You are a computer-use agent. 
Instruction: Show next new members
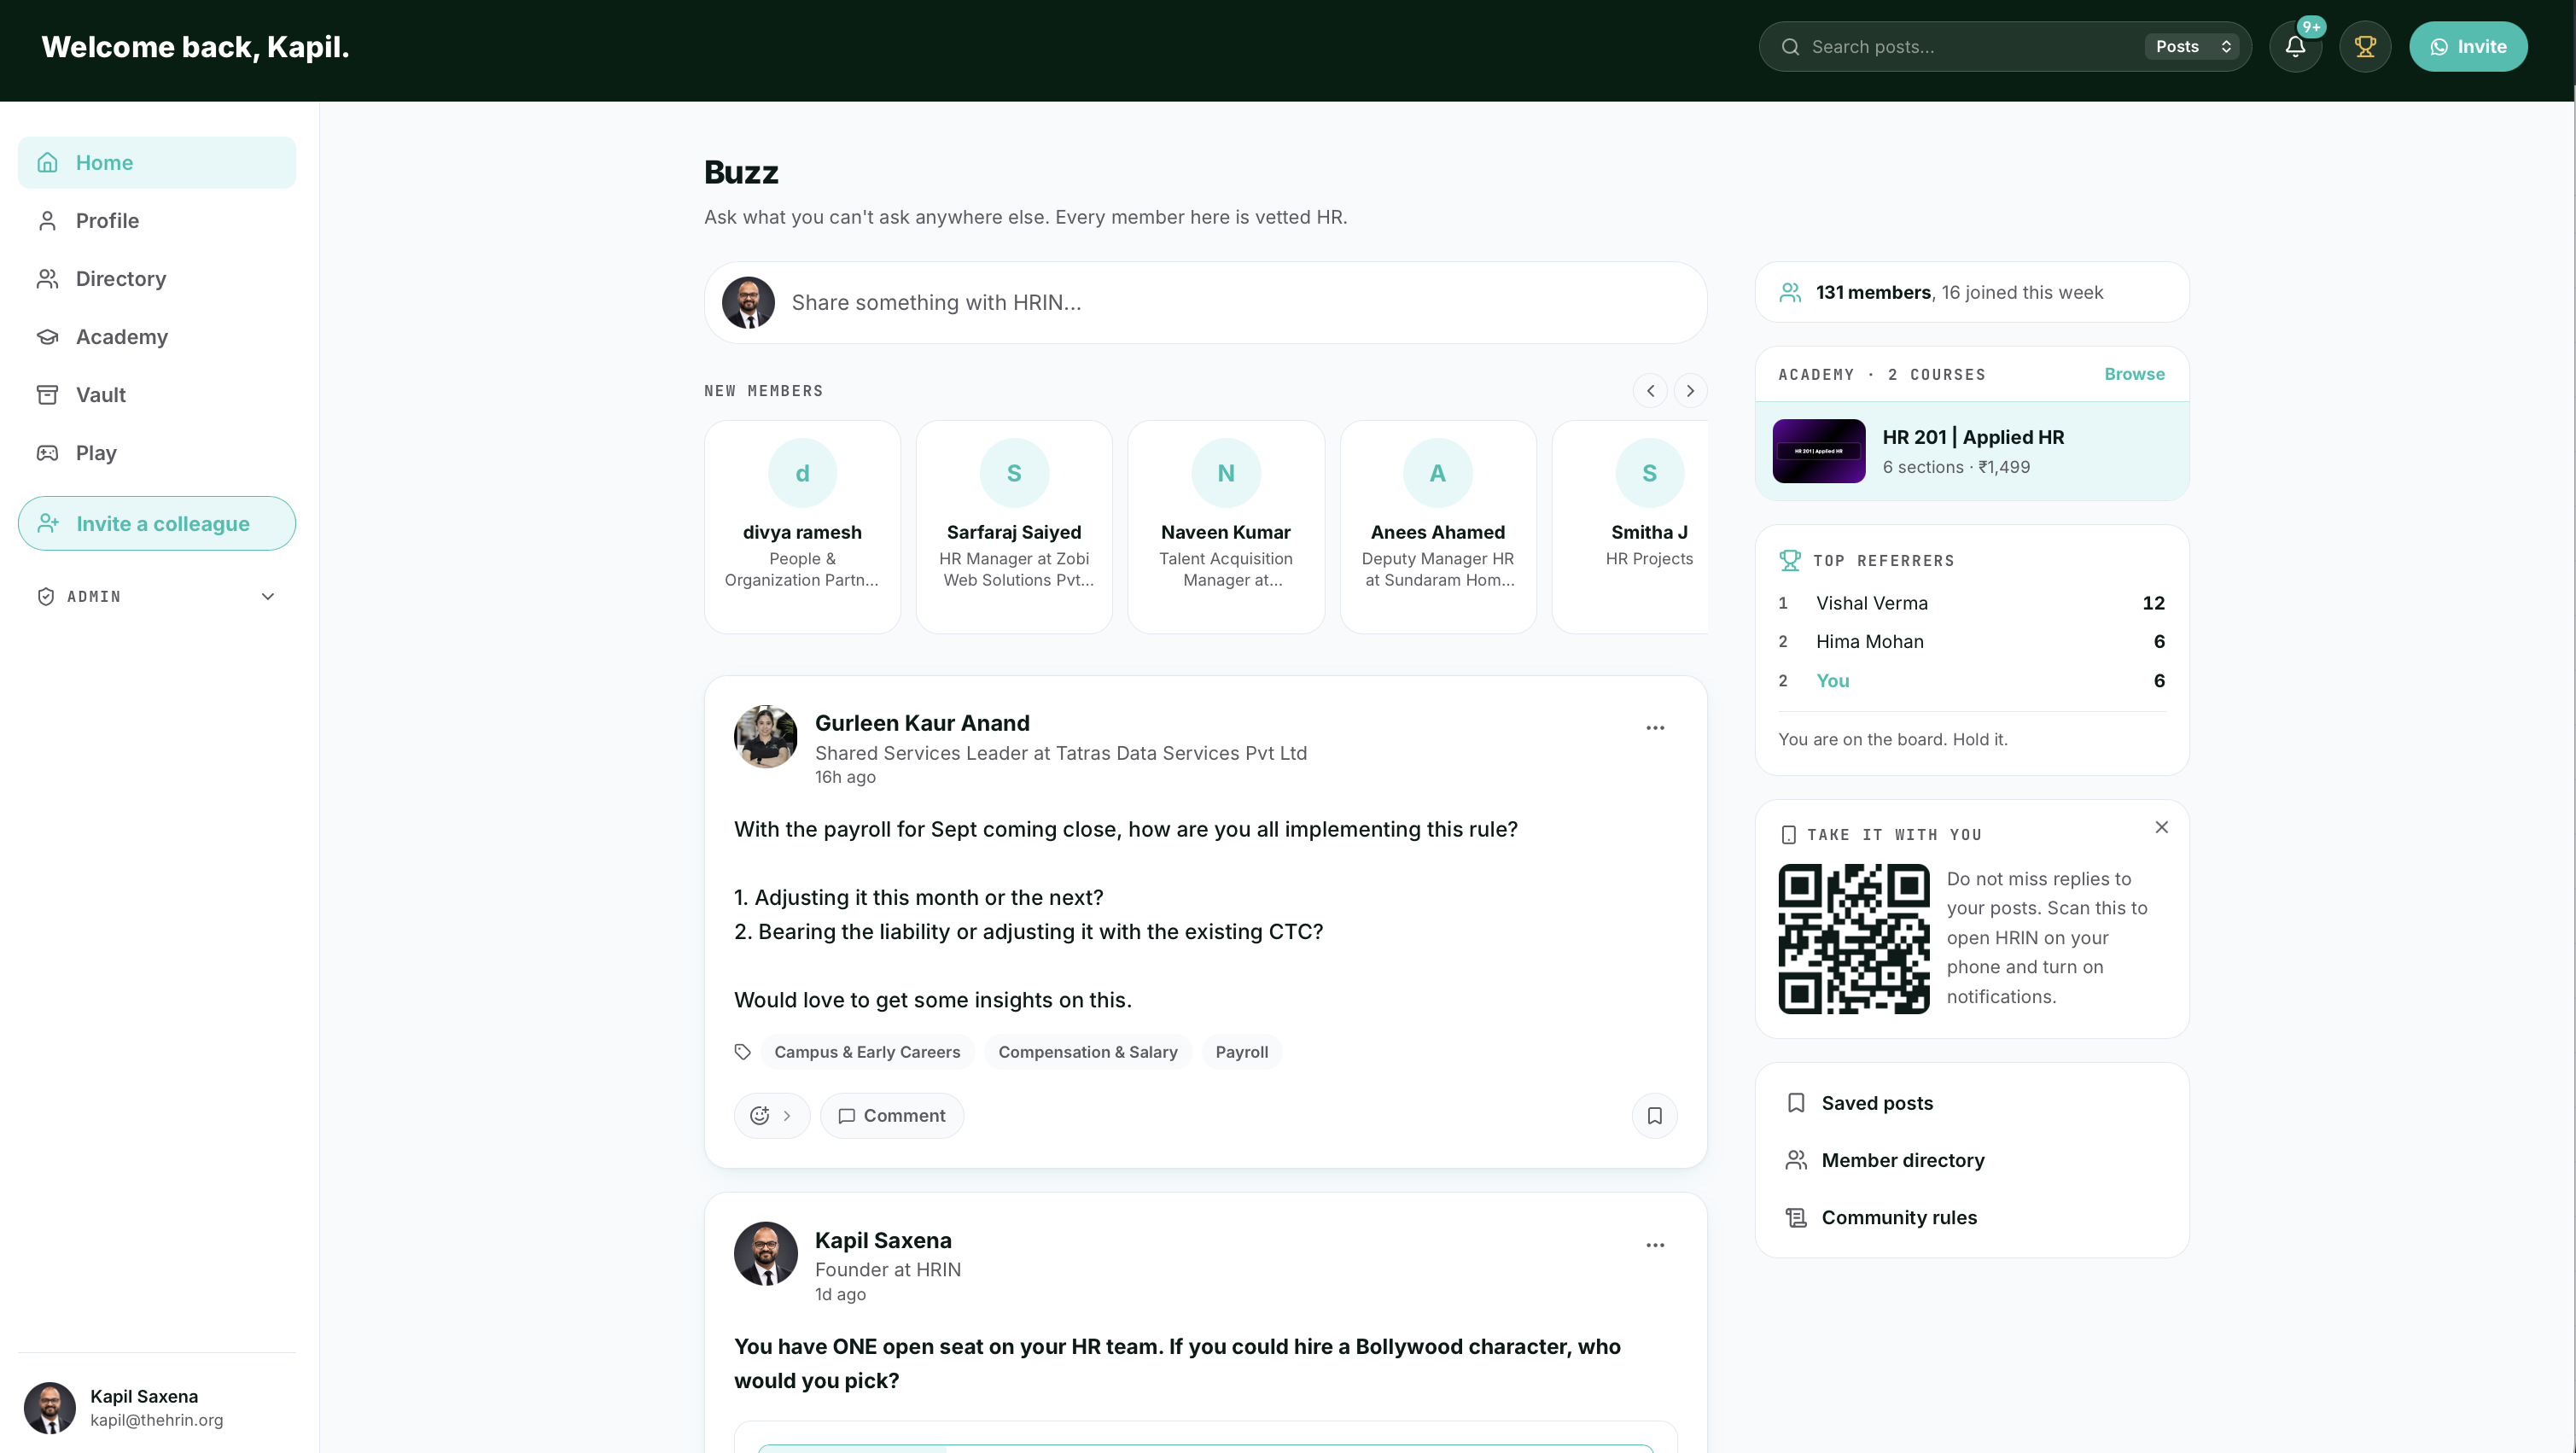[1690, 391]
